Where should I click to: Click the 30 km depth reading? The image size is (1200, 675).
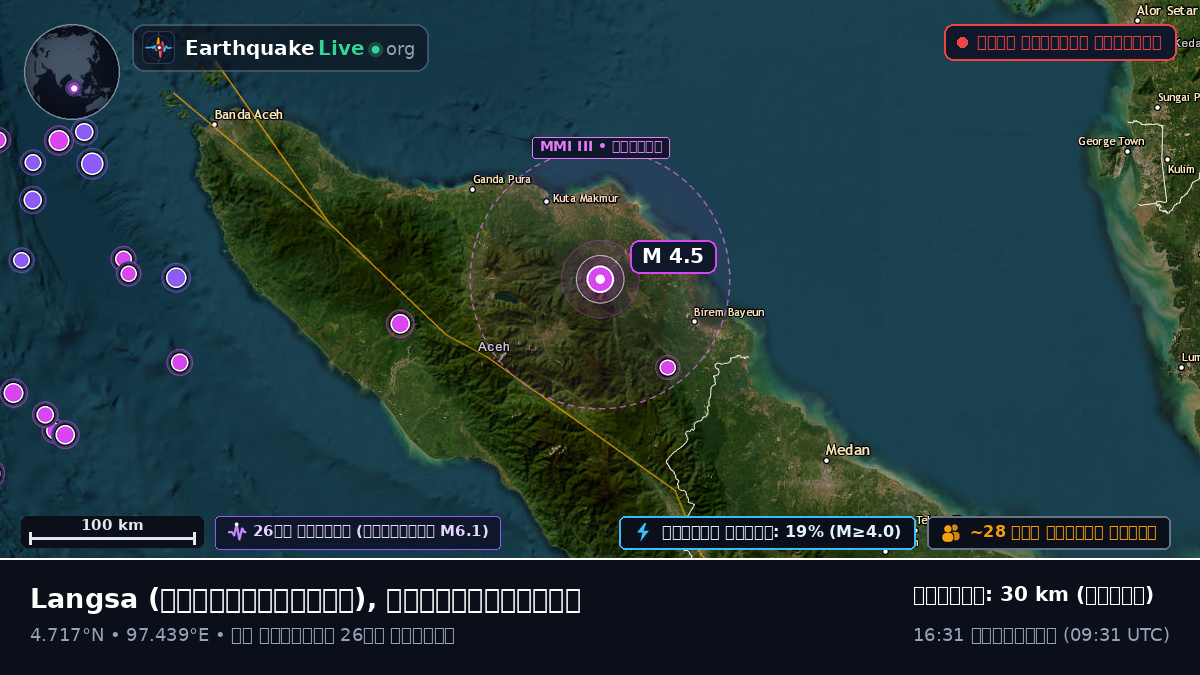(x=1033, y=595)
